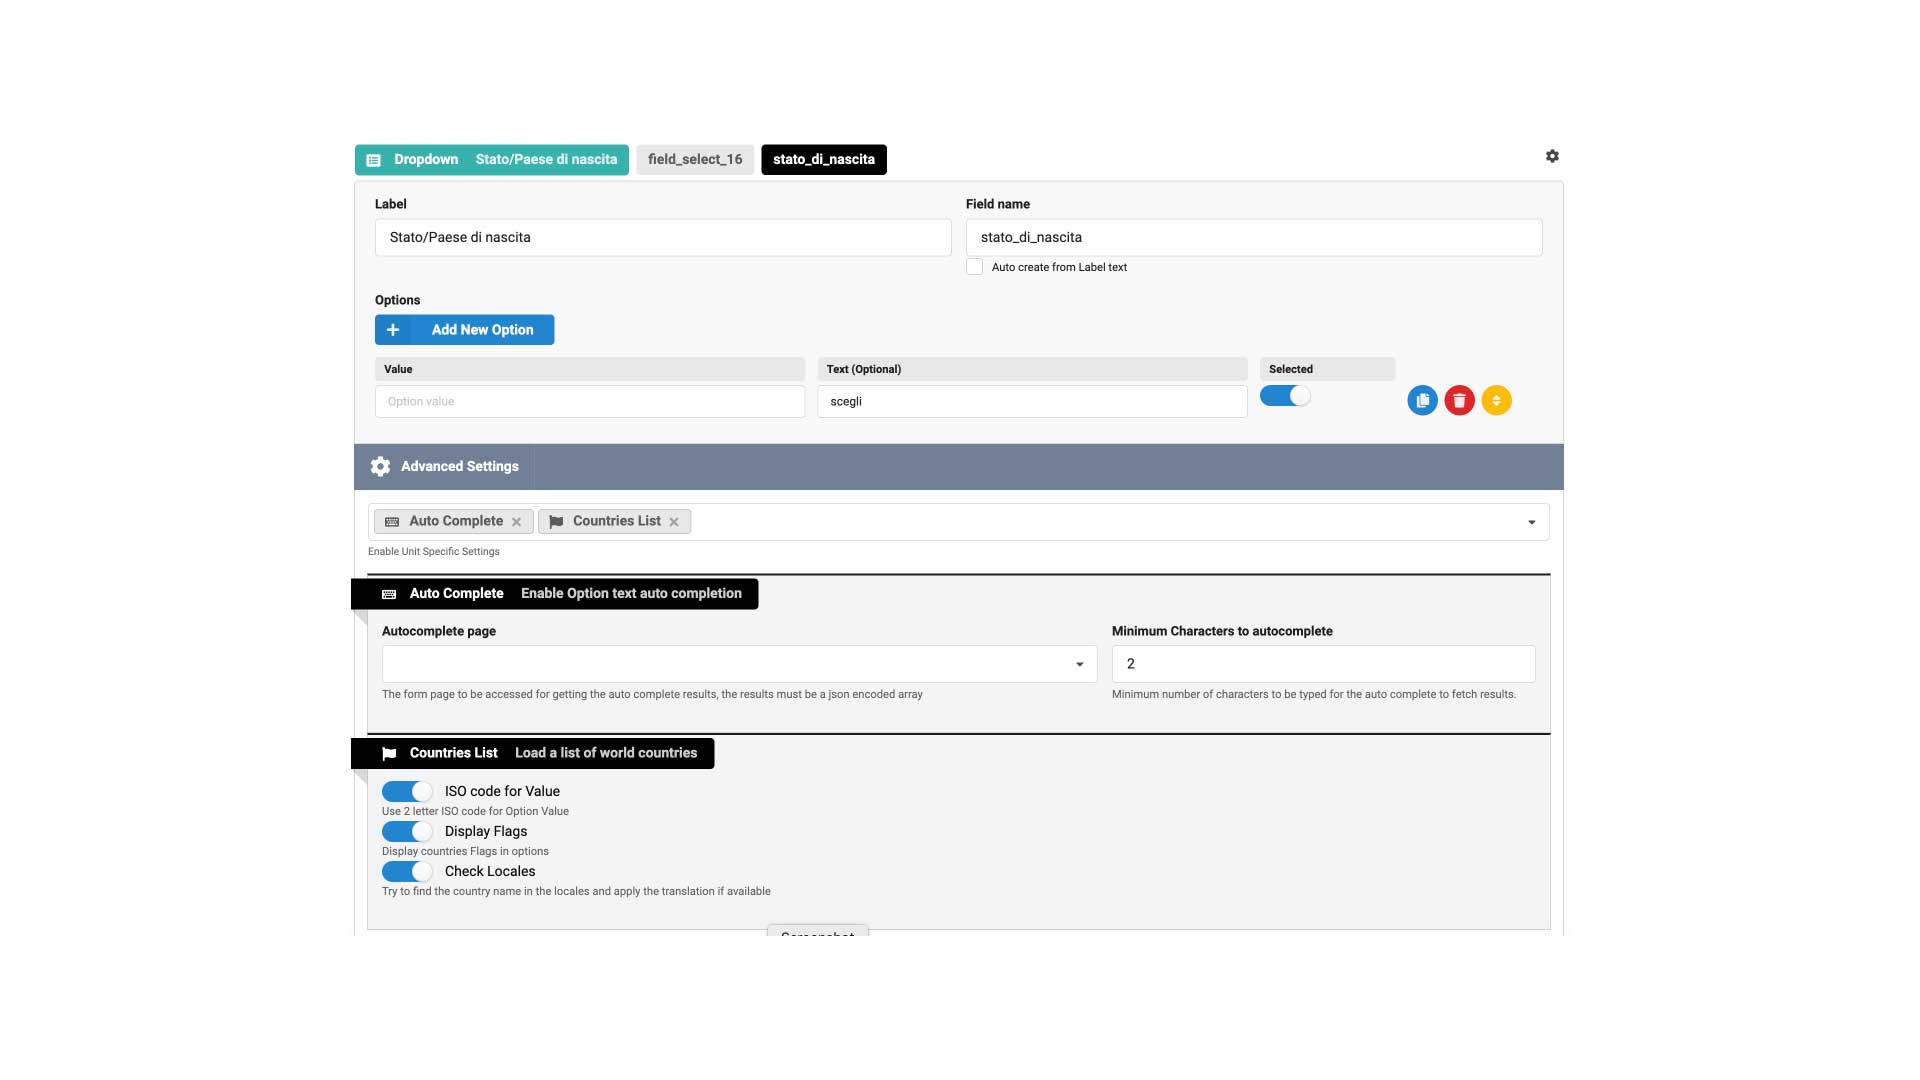The image size is (1920, 1080).
Task: Disable ISO code for Value switch
Action: click(x=407, y=791)
